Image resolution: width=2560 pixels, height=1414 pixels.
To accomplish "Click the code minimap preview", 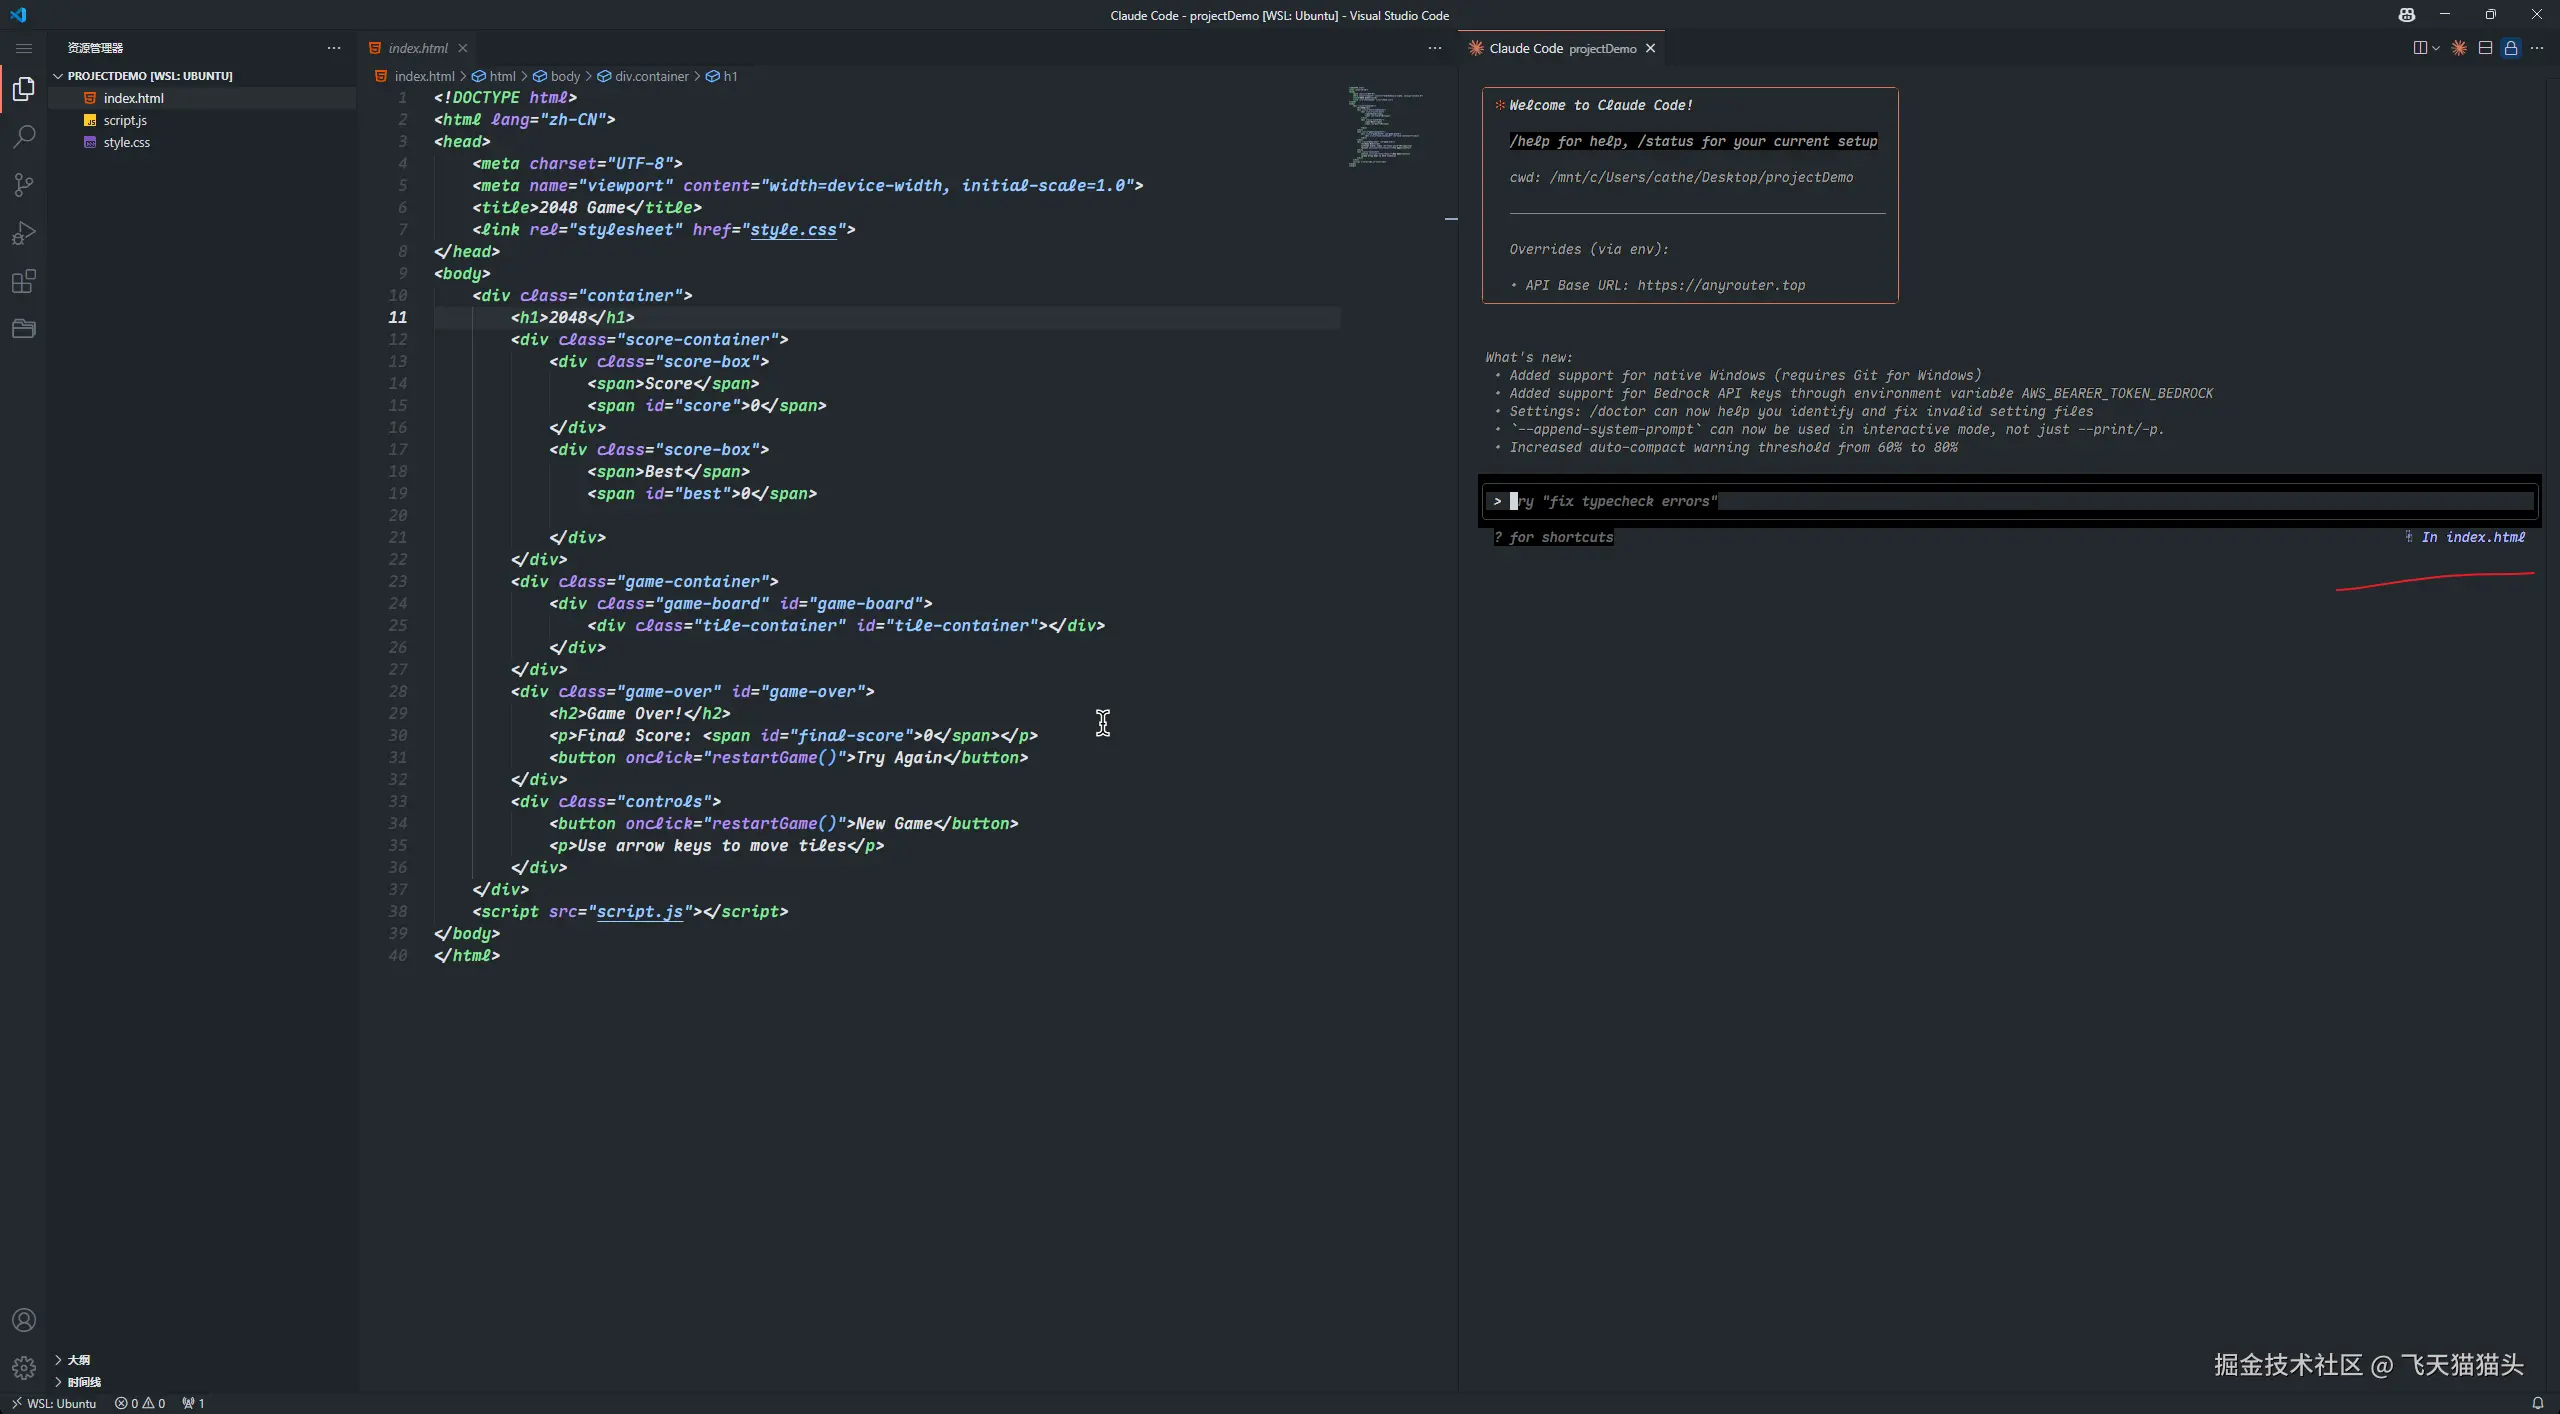I will (1386, 126).
